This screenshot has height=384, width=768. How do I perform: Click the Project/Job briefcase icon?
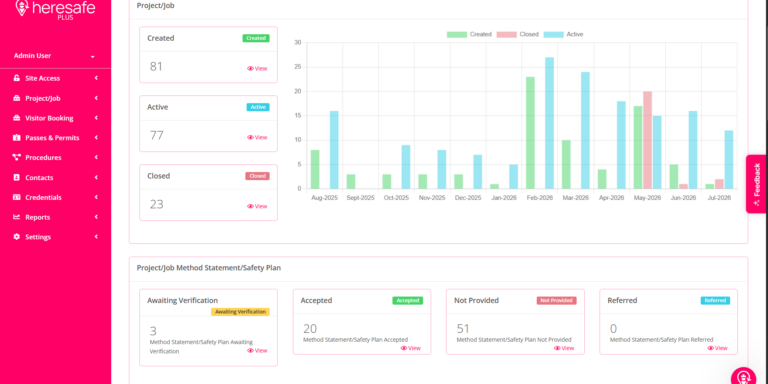point(17,98)
